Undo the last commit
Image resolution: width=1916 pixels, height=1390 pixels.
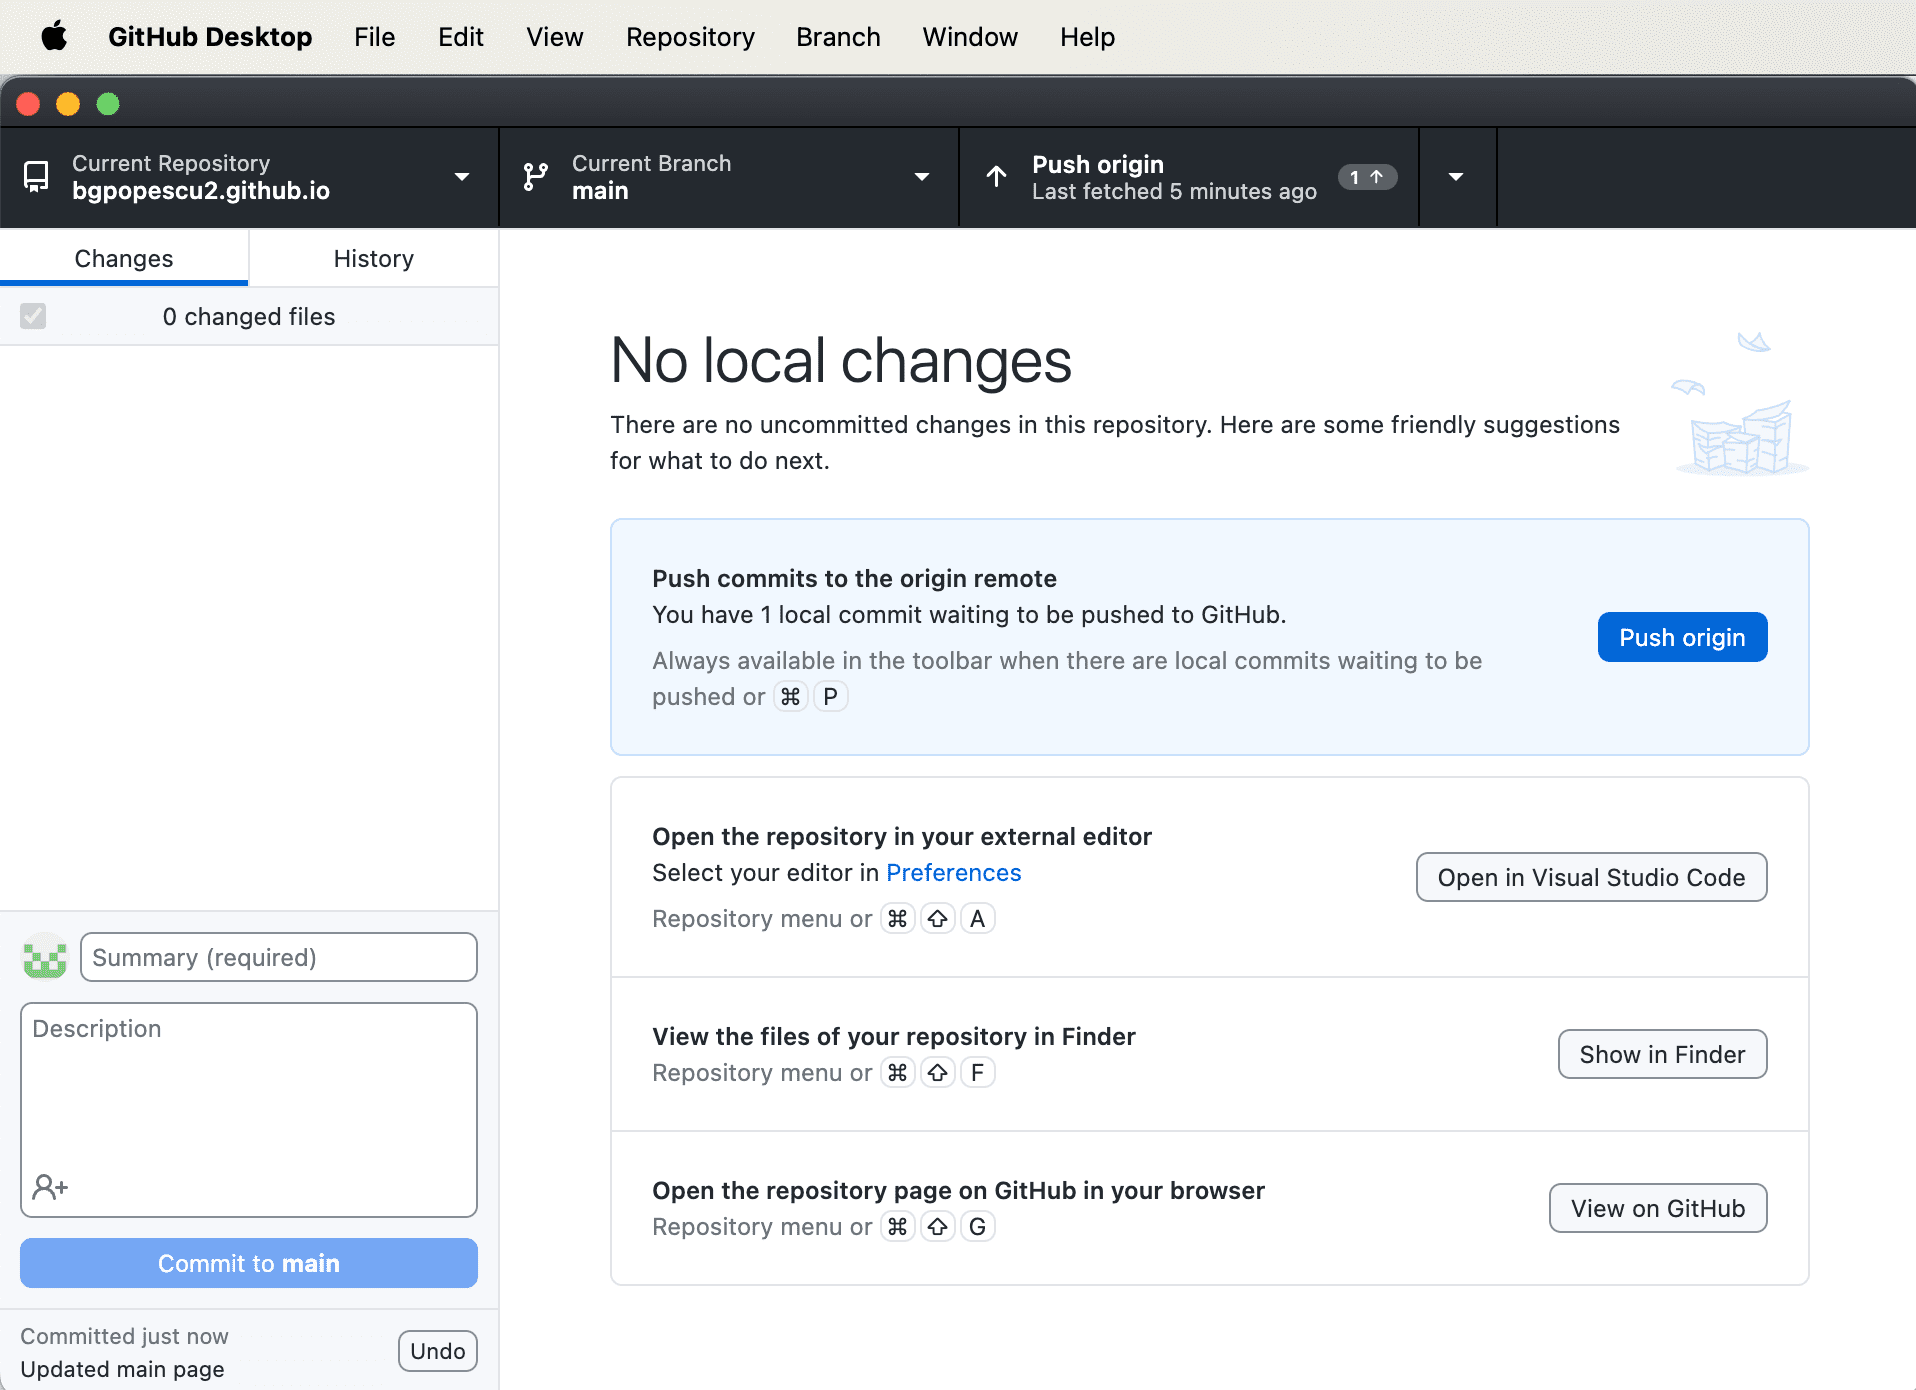click(x=437, y=1351)
